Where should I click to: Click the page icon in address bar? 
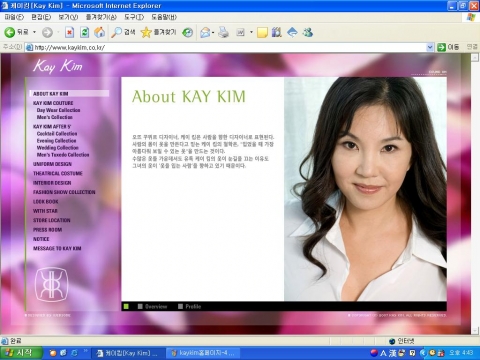click(x=29, y=47)
